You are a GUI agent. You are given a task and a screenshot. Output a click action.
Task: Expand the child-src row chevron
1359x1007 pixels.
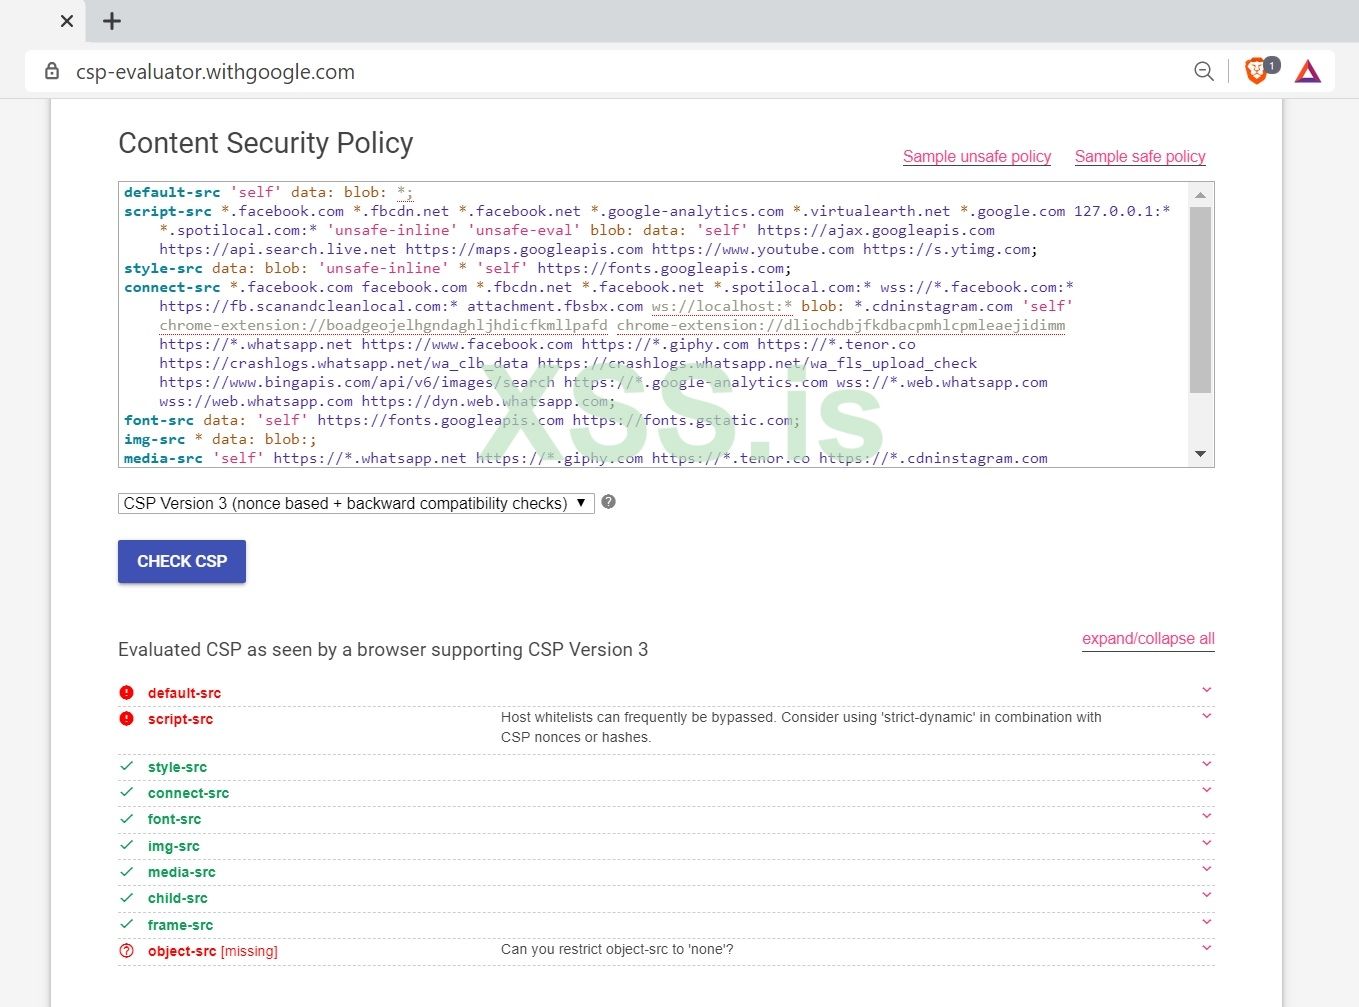(x=1207, y=895)
